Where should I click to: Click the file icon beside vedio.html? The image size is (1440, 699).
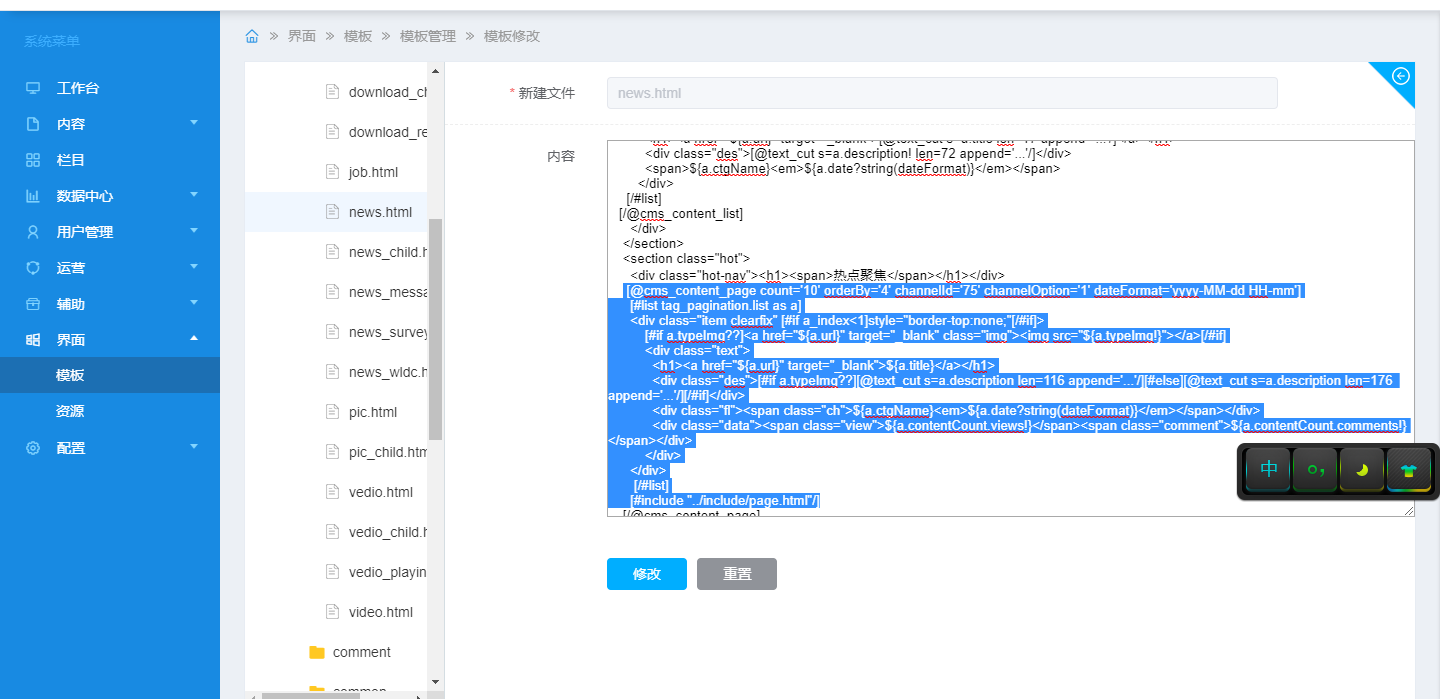pyautogui.click(x=332, y=492)
